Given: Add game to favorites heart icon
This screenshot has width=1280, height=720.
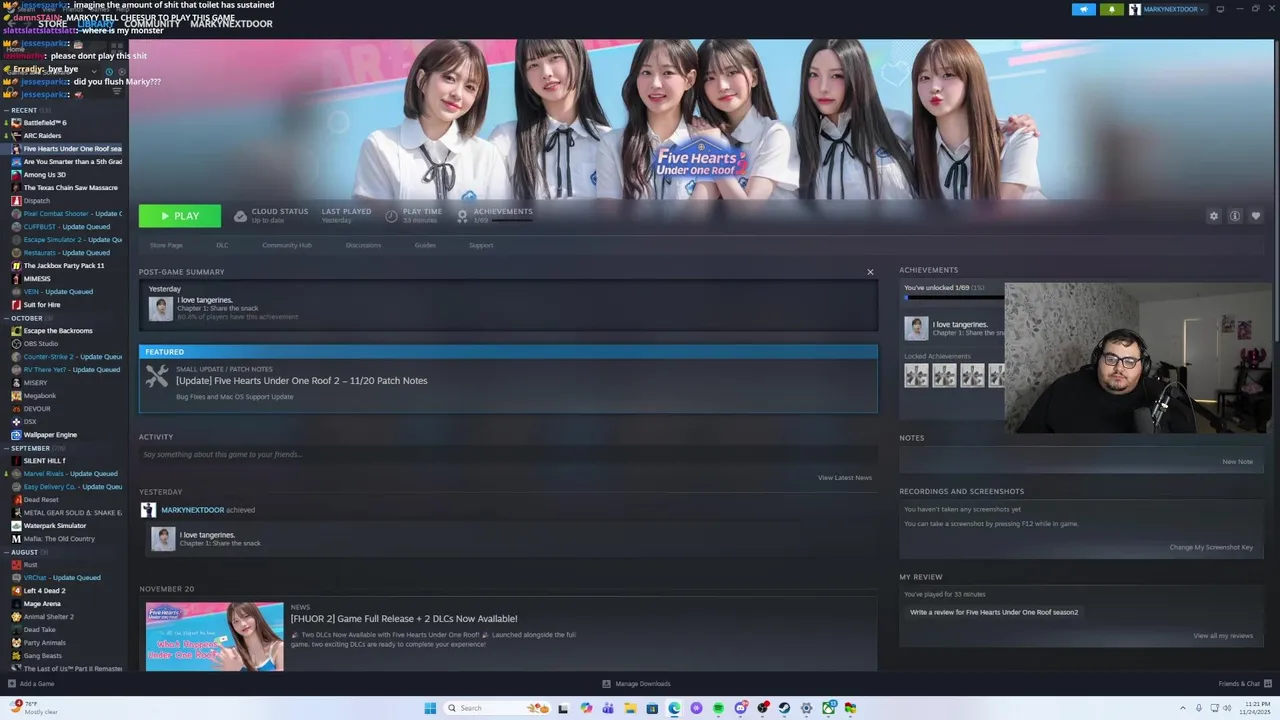Looking at the screenshot, I should 1256,216.
